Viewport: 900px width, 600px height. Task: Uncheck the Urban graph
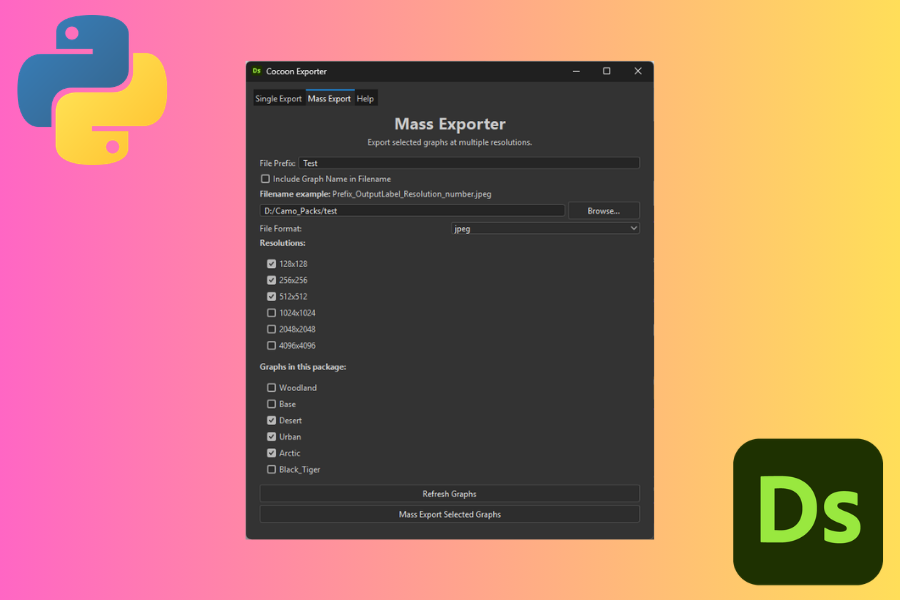(x=271, y=437)
